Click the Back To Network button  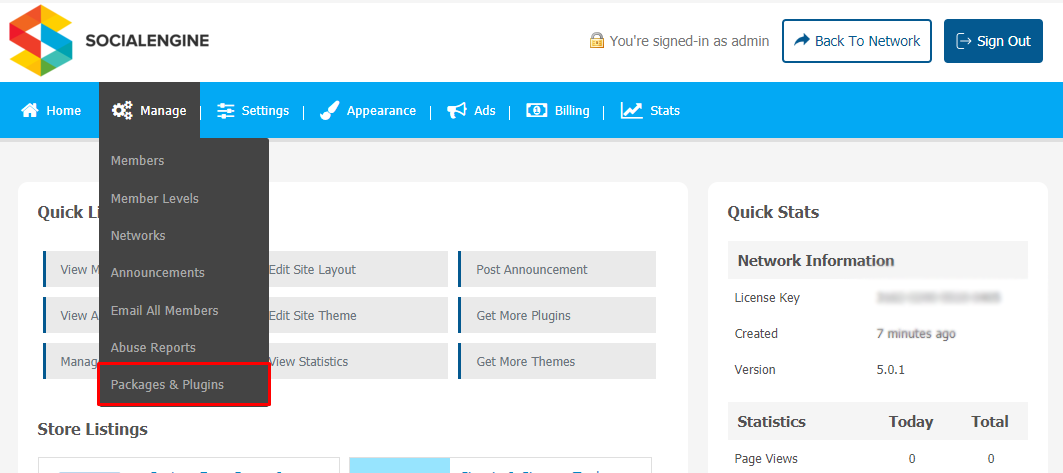[856, 41]
